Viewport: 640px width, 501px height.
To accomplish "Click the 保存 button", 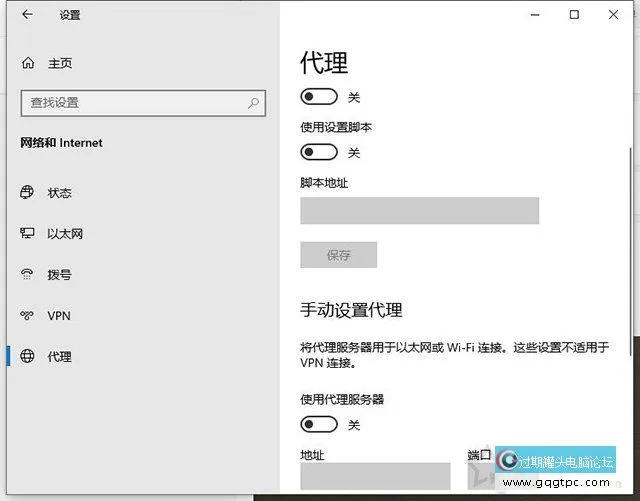I will coord(338,255).
